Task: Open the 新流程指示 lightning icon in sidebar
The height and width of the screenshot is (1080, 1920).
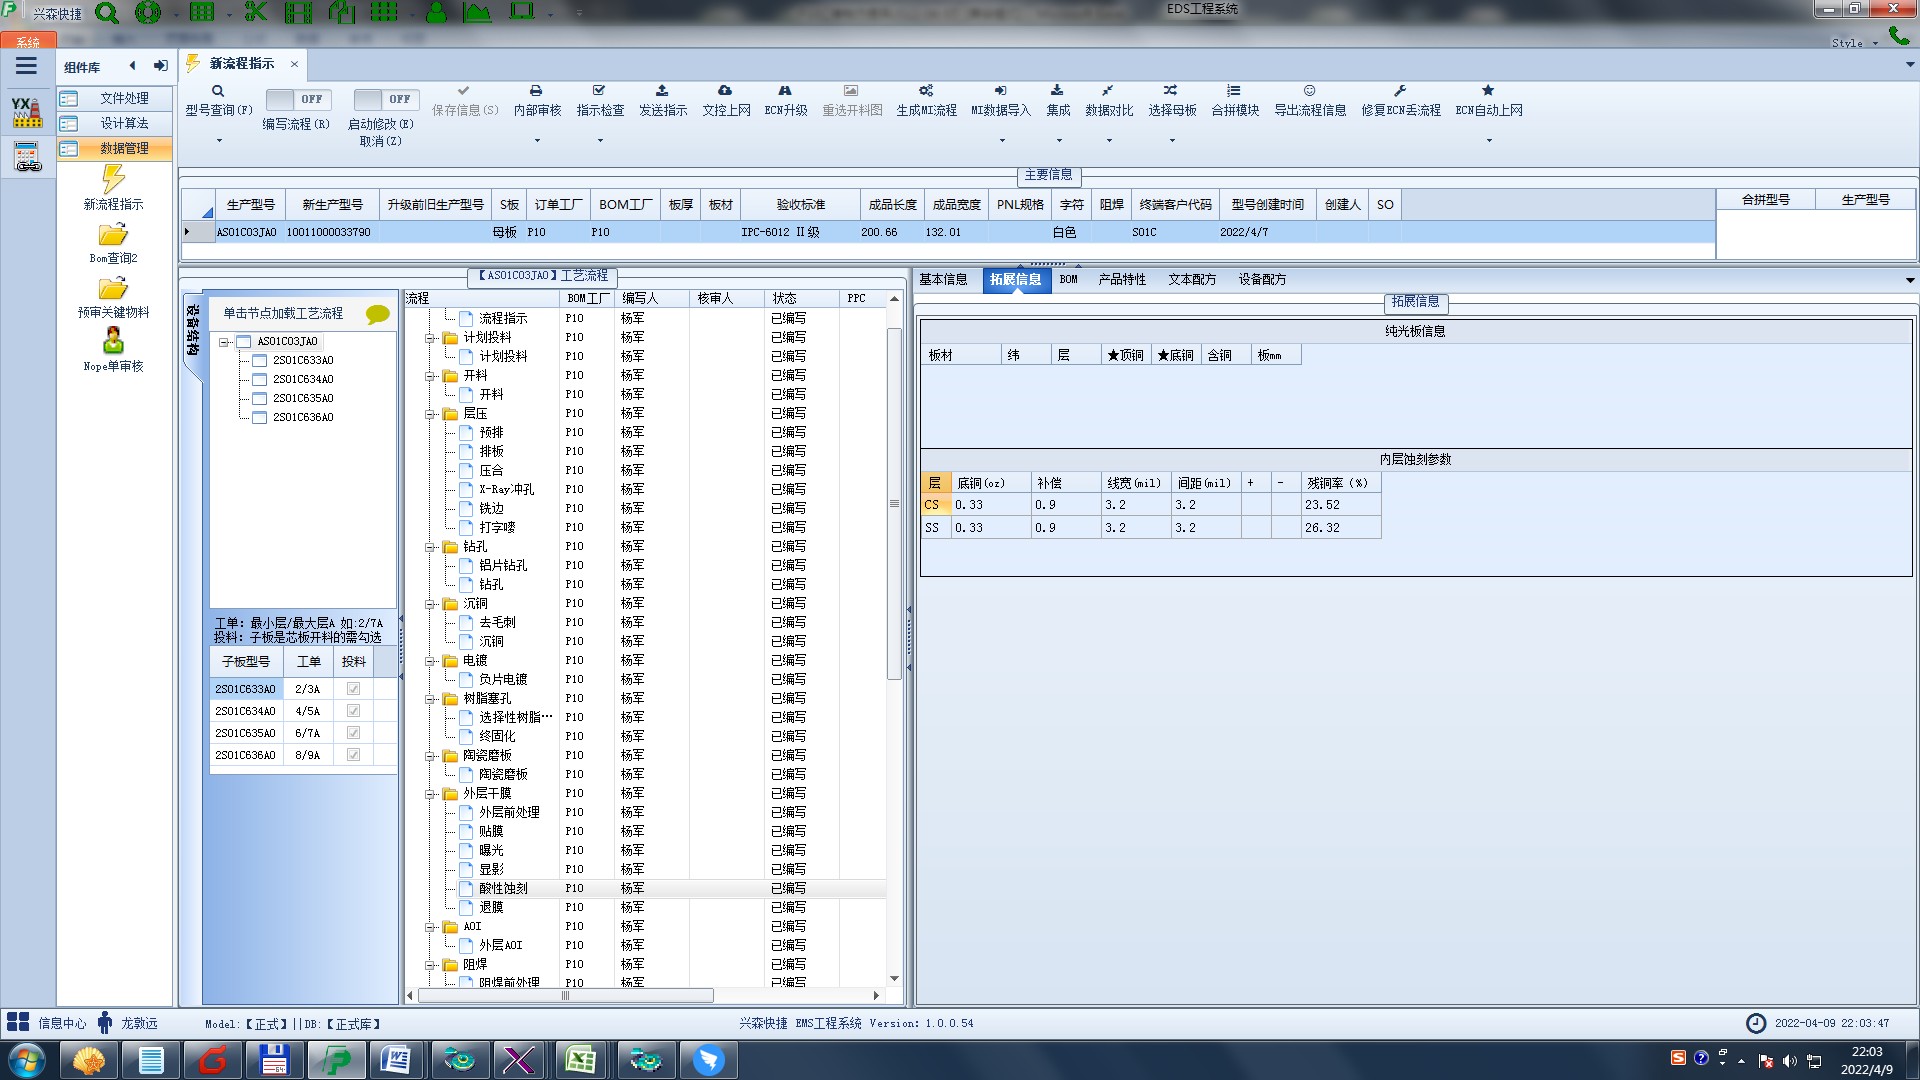Action: tap(113, 180)
